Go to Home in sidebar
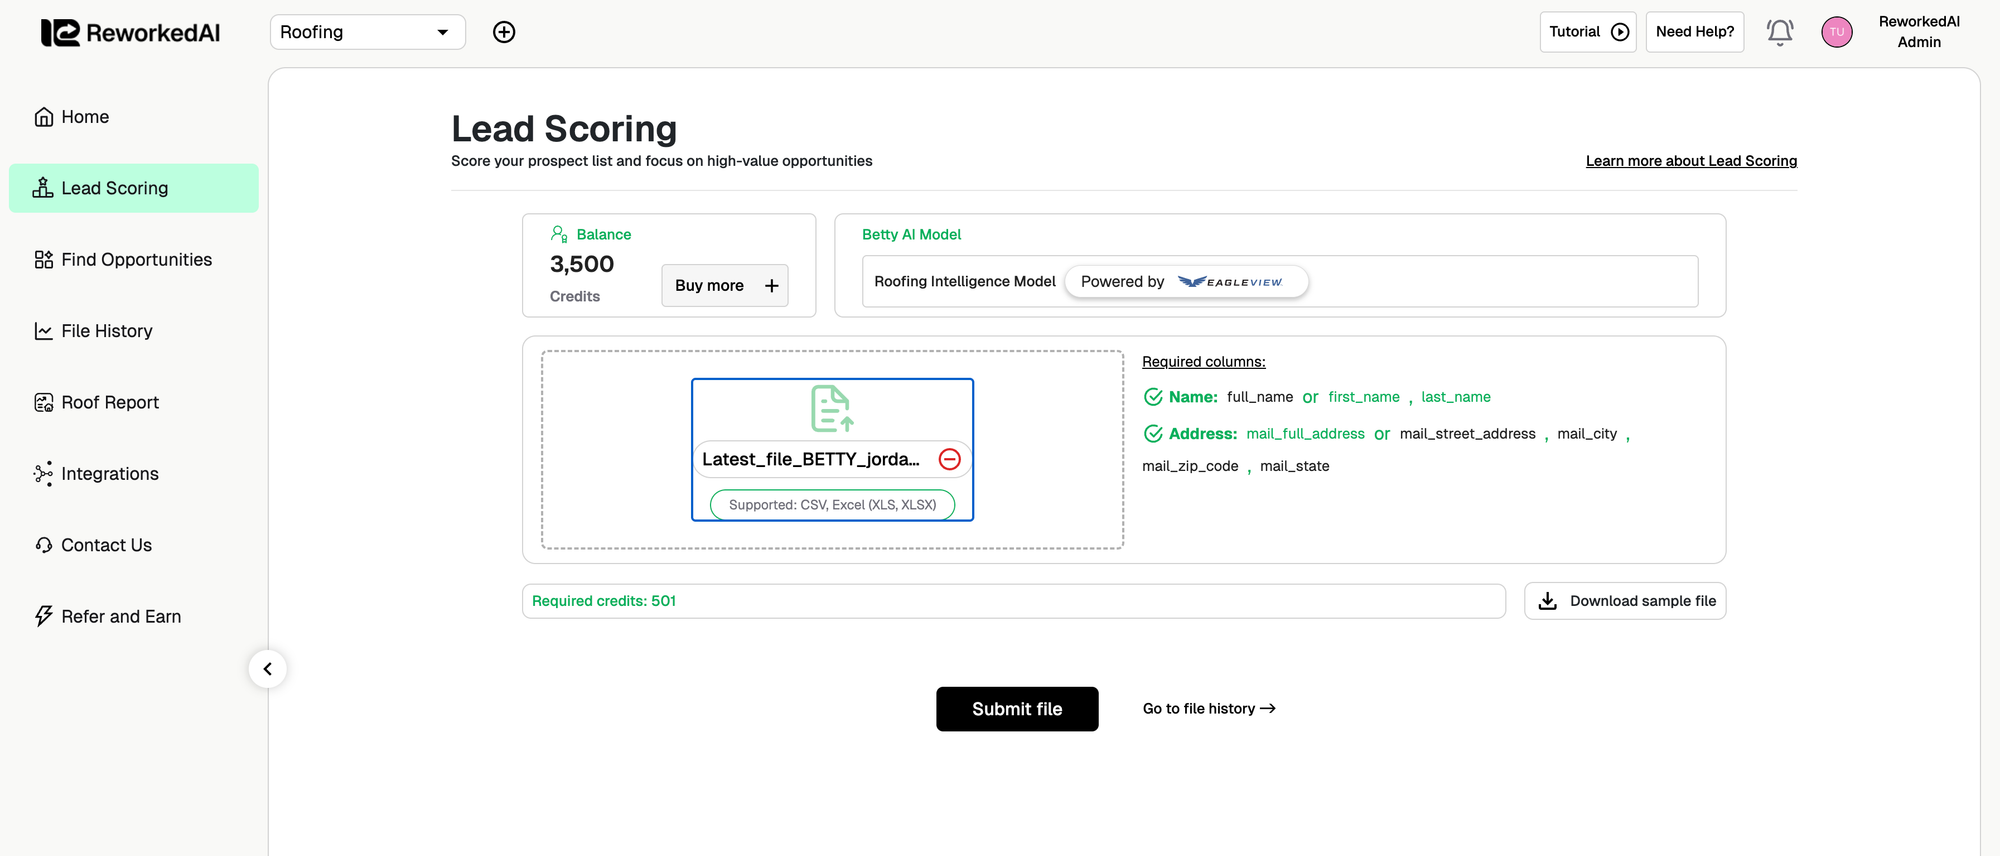This screenshot has height=856, width=2000. coord(85,117)
